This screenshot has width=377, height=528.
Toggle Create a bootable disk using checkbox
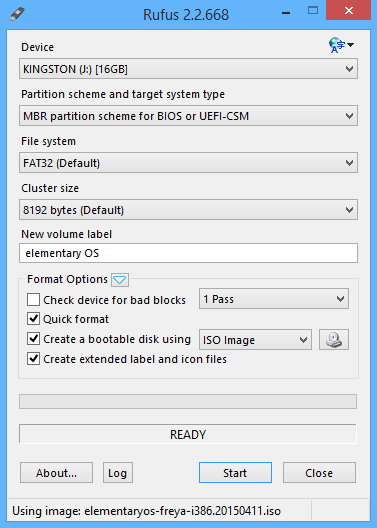click(x=33, y=339)
